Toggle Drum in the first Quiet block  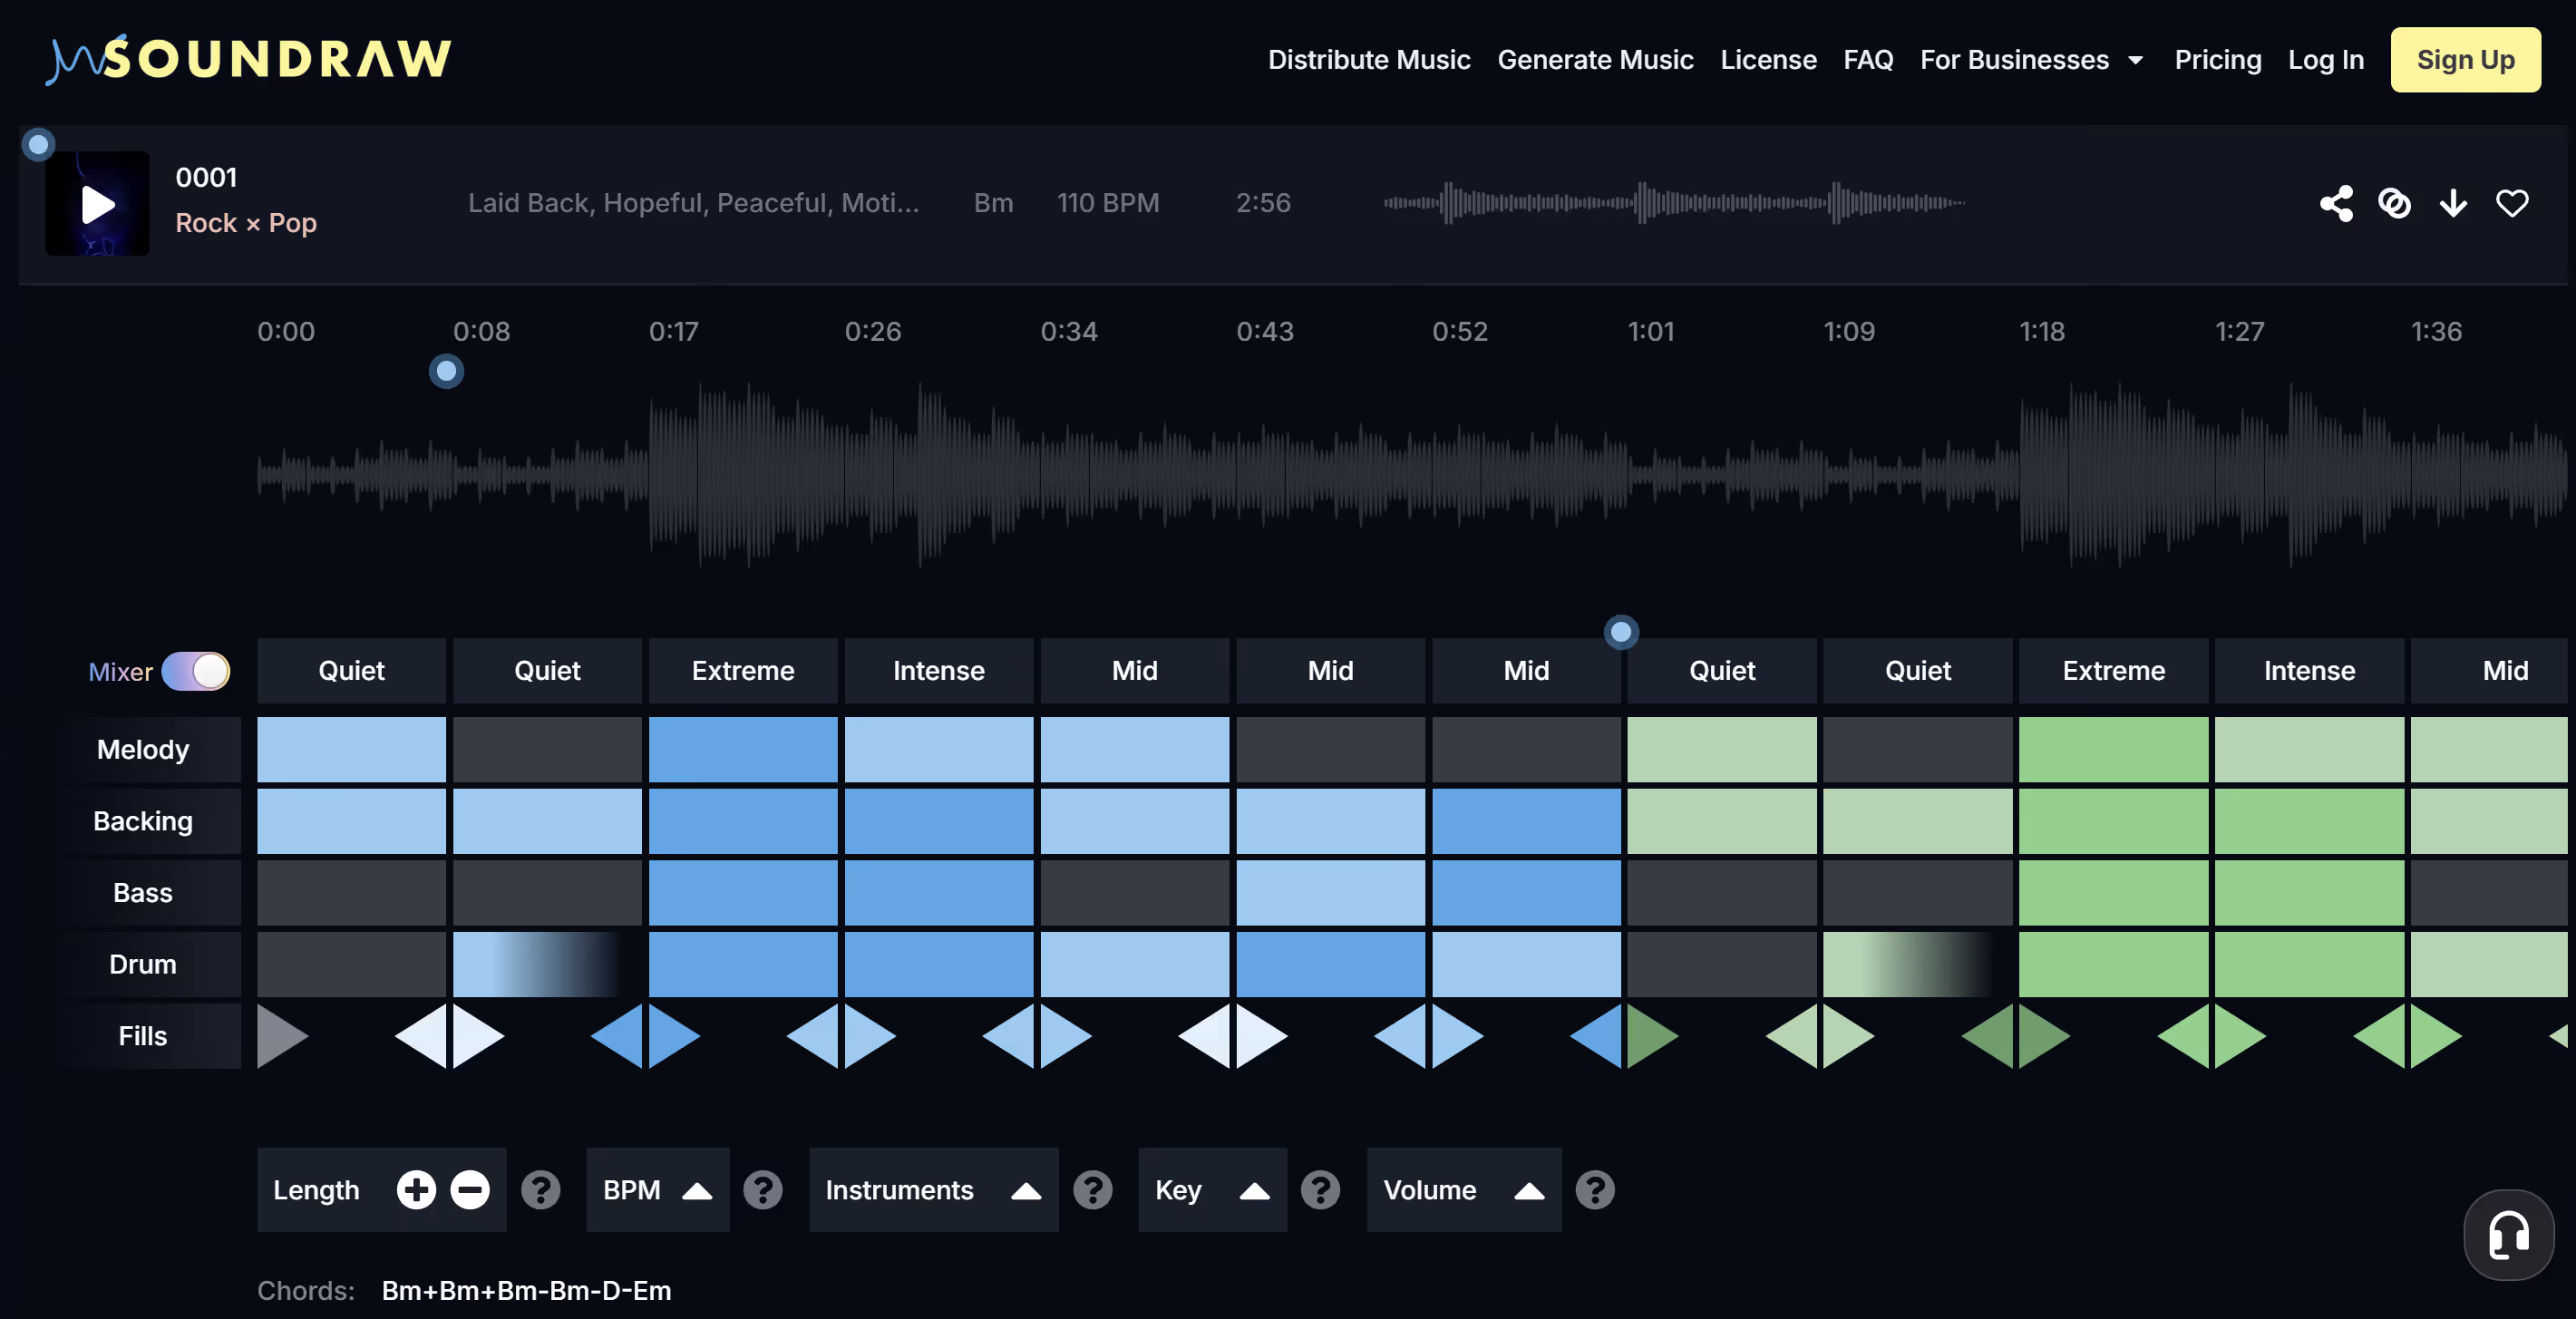[351, 963]
